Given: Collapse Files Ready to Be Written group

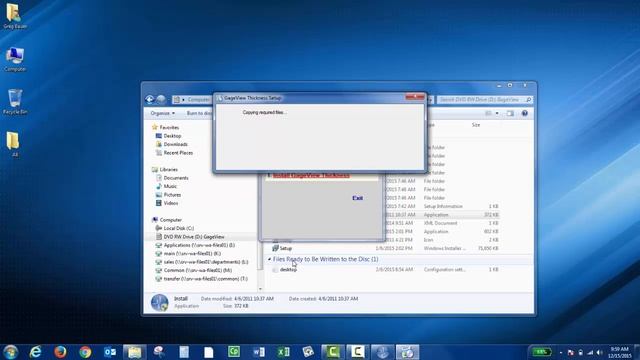Looking at the screenshot, I should [x=269, y=259].
